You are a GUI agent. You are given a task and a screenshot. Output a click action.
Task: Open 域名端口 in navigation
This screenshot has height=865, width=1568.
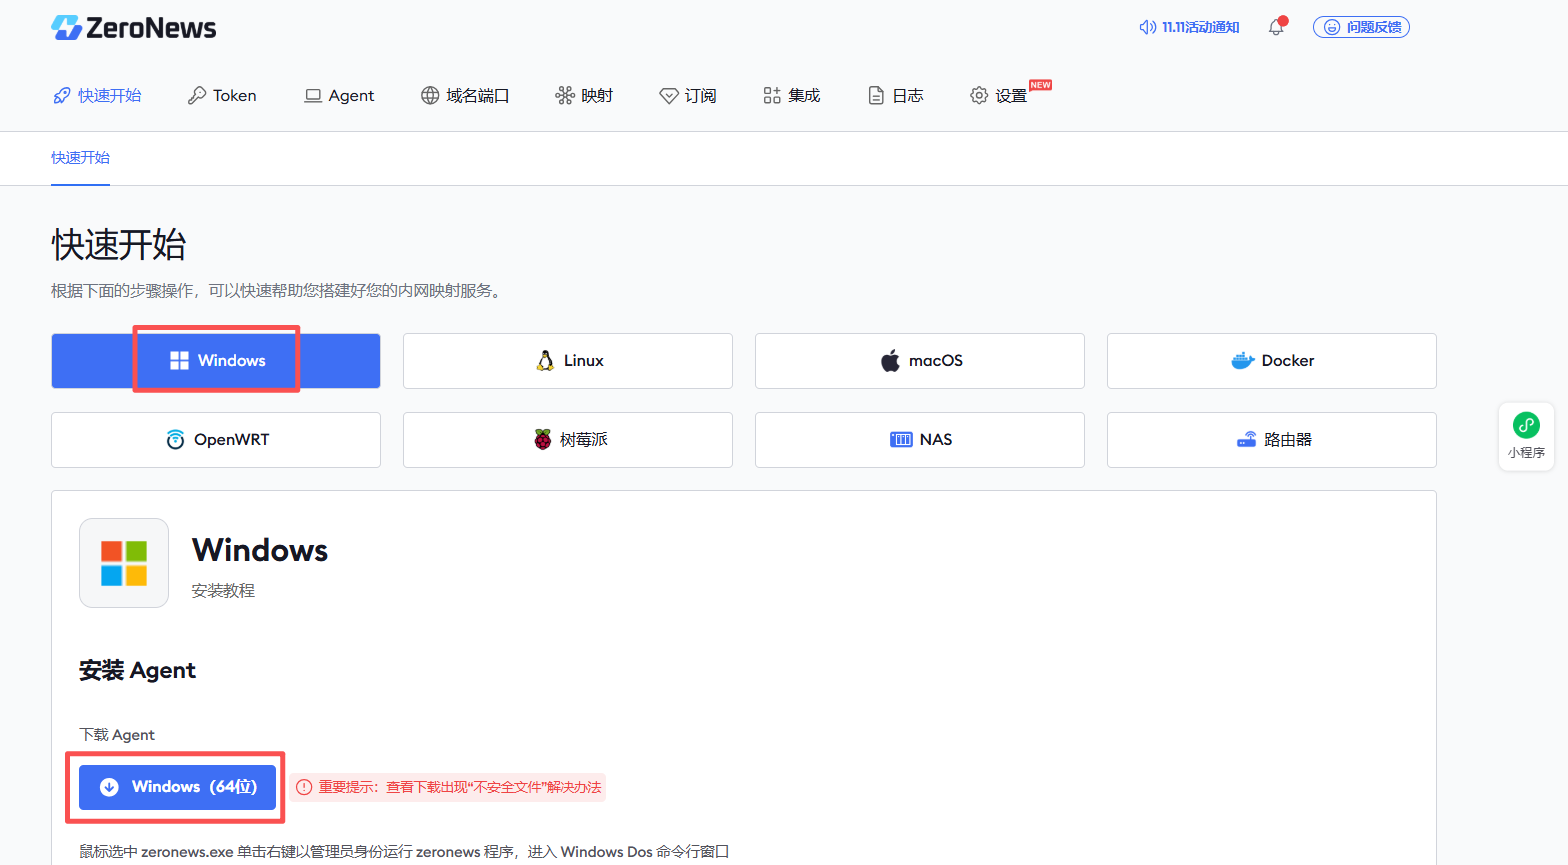pyautogui.click(x=465, y=96)
